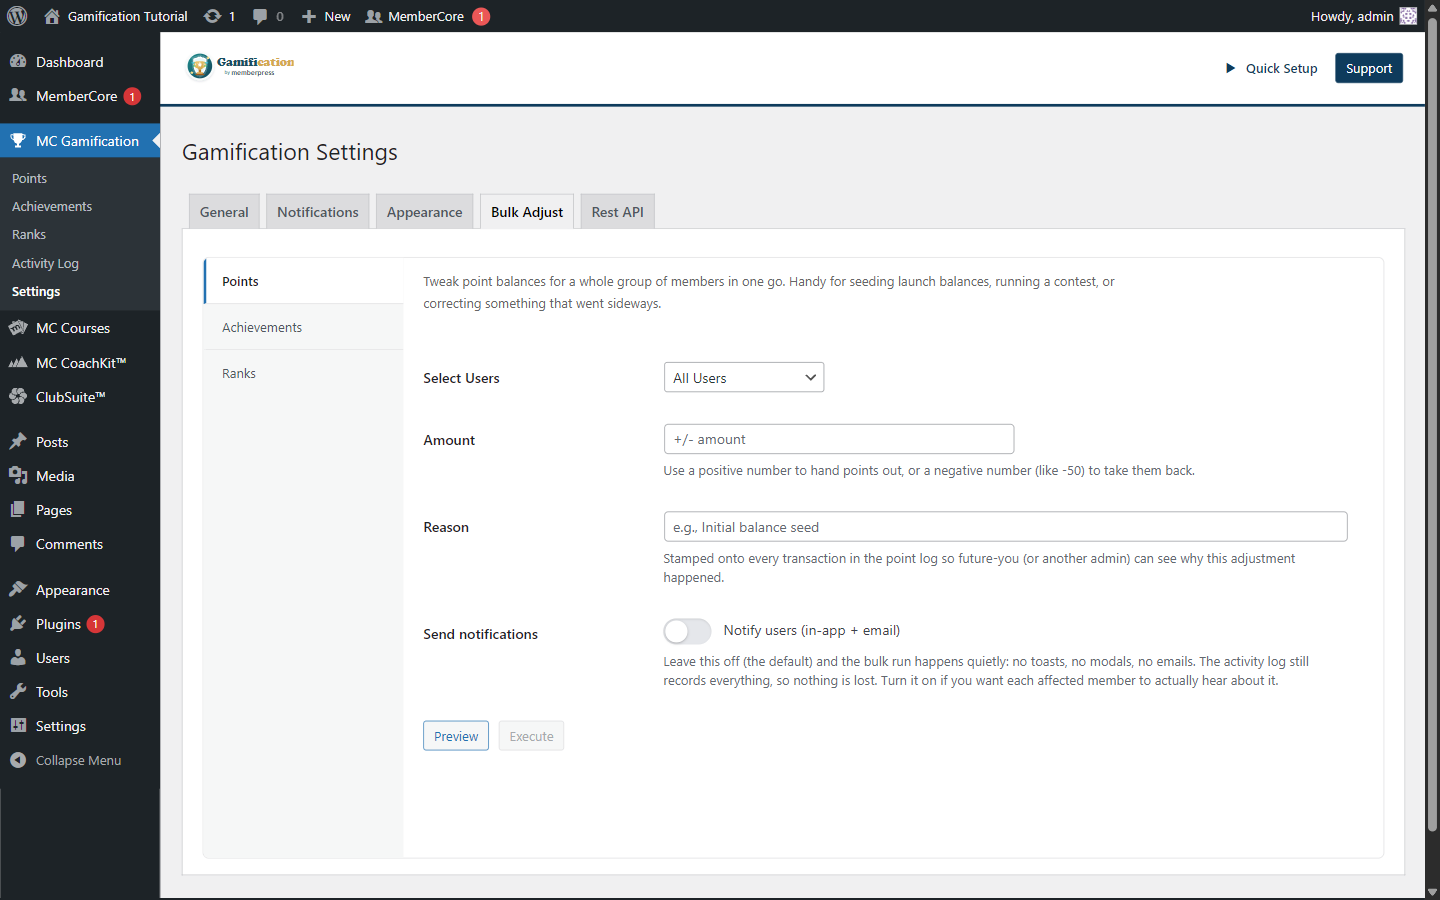Click the Pages icon in sidebar
The height and width of the screenshot is (900, 1440).
[18, 509]
